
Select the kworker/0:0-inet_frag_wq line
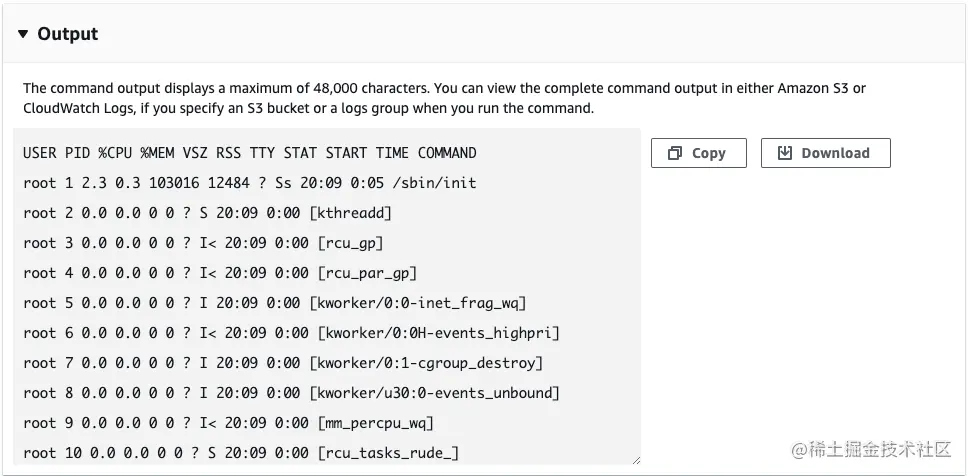pyautogui.click(x=274, y=303)
